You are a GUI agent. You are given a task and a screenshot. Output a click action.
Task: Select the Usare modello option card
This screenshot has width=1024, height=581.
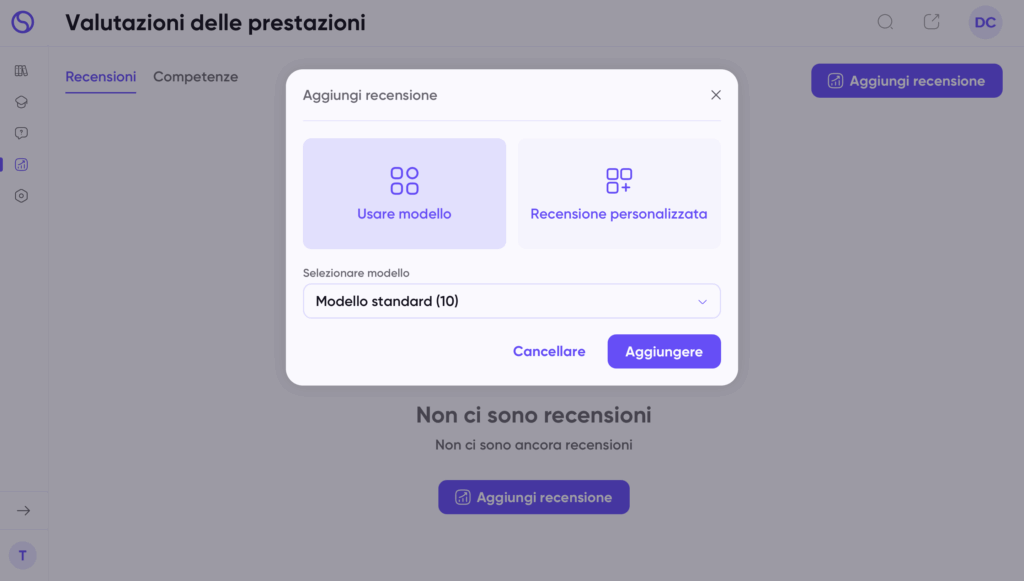(404, 193)
